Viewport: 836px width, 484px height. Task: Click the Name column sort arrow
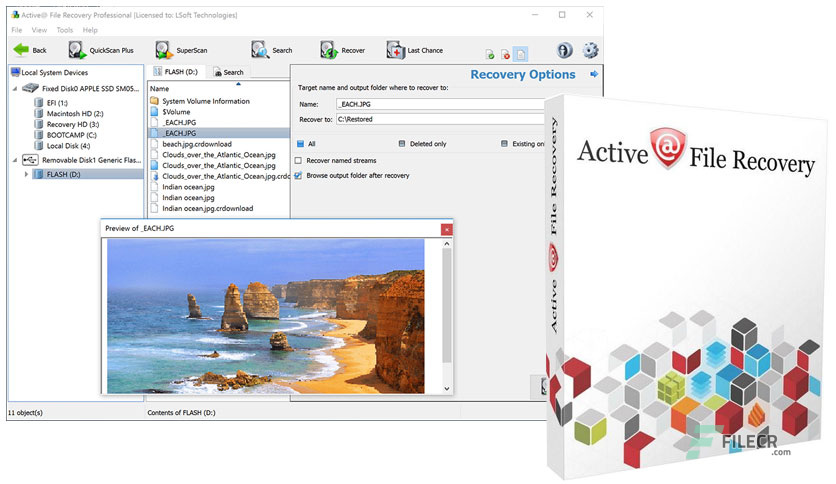(238, 84)
